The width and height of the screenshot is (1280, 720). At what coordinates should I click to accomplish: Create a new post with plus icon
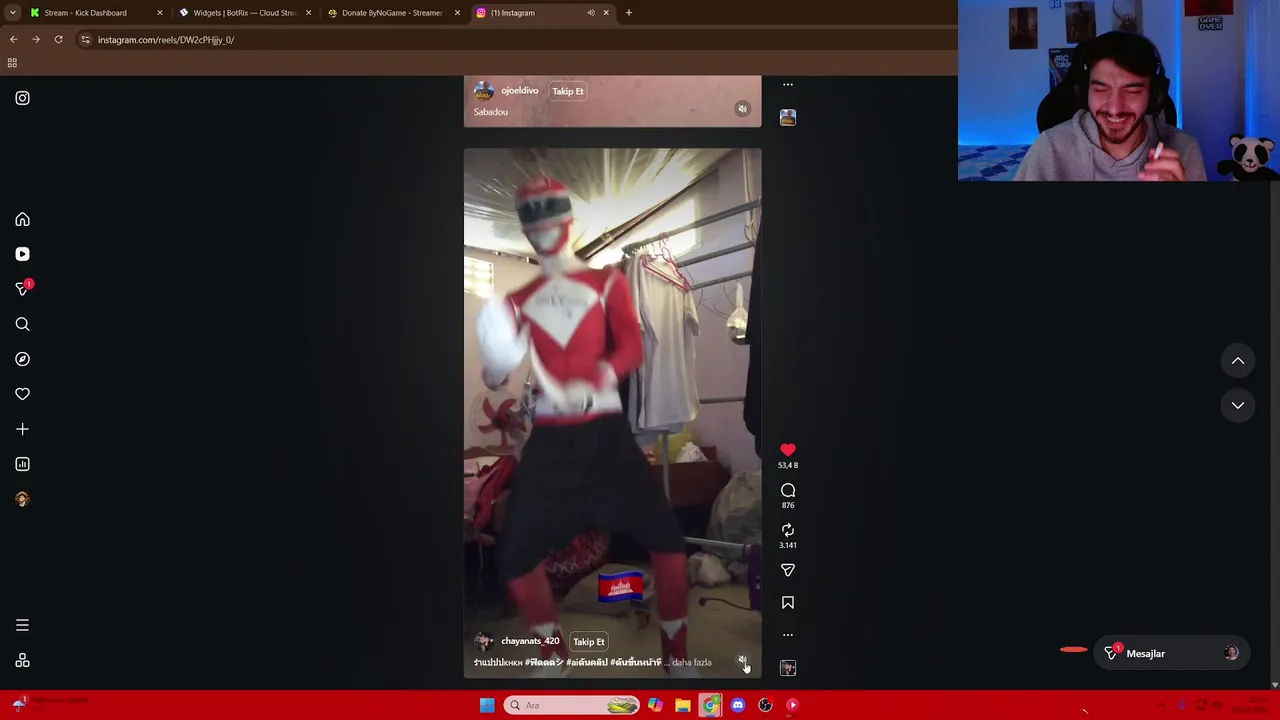[22, 429]
